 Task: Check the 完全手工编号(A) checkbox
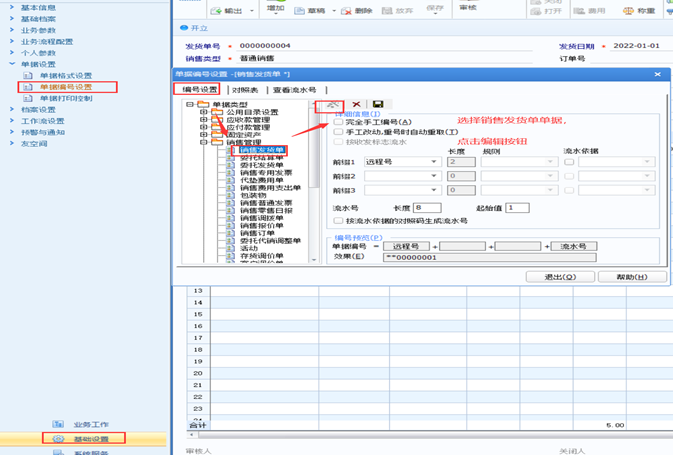338,122
